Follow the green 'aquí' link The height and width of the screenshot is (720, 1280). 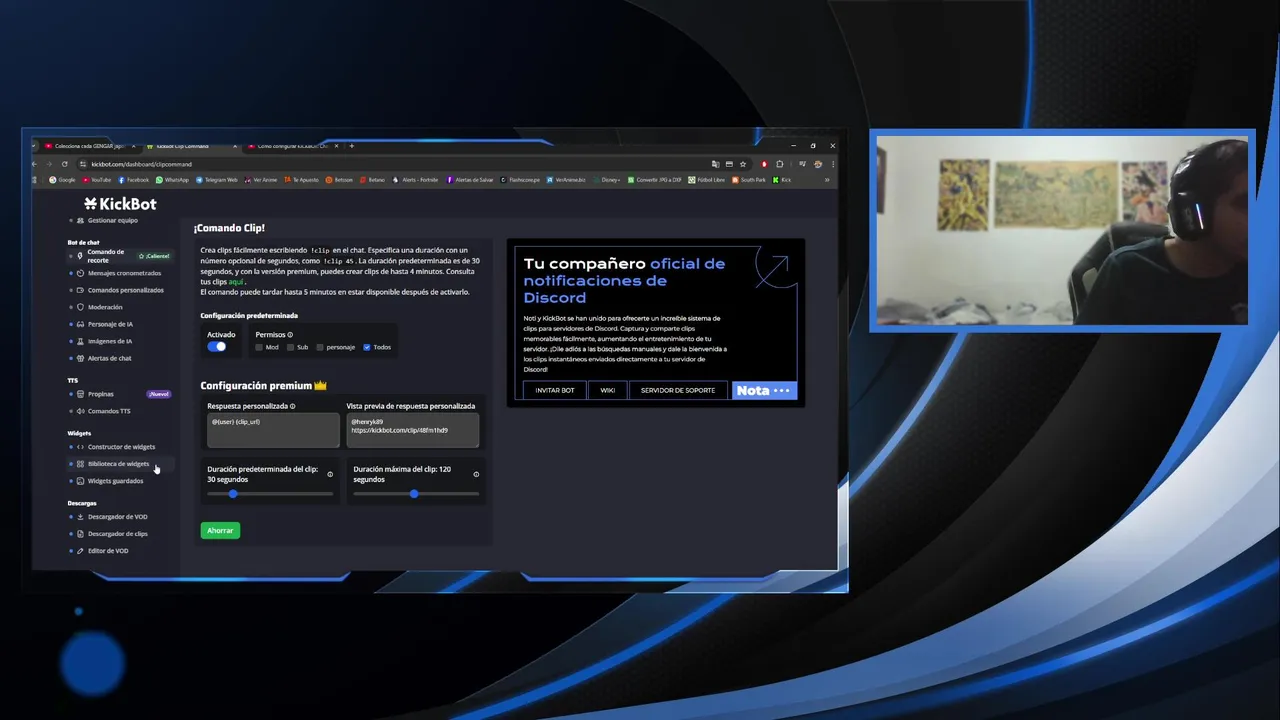(236, 282)
